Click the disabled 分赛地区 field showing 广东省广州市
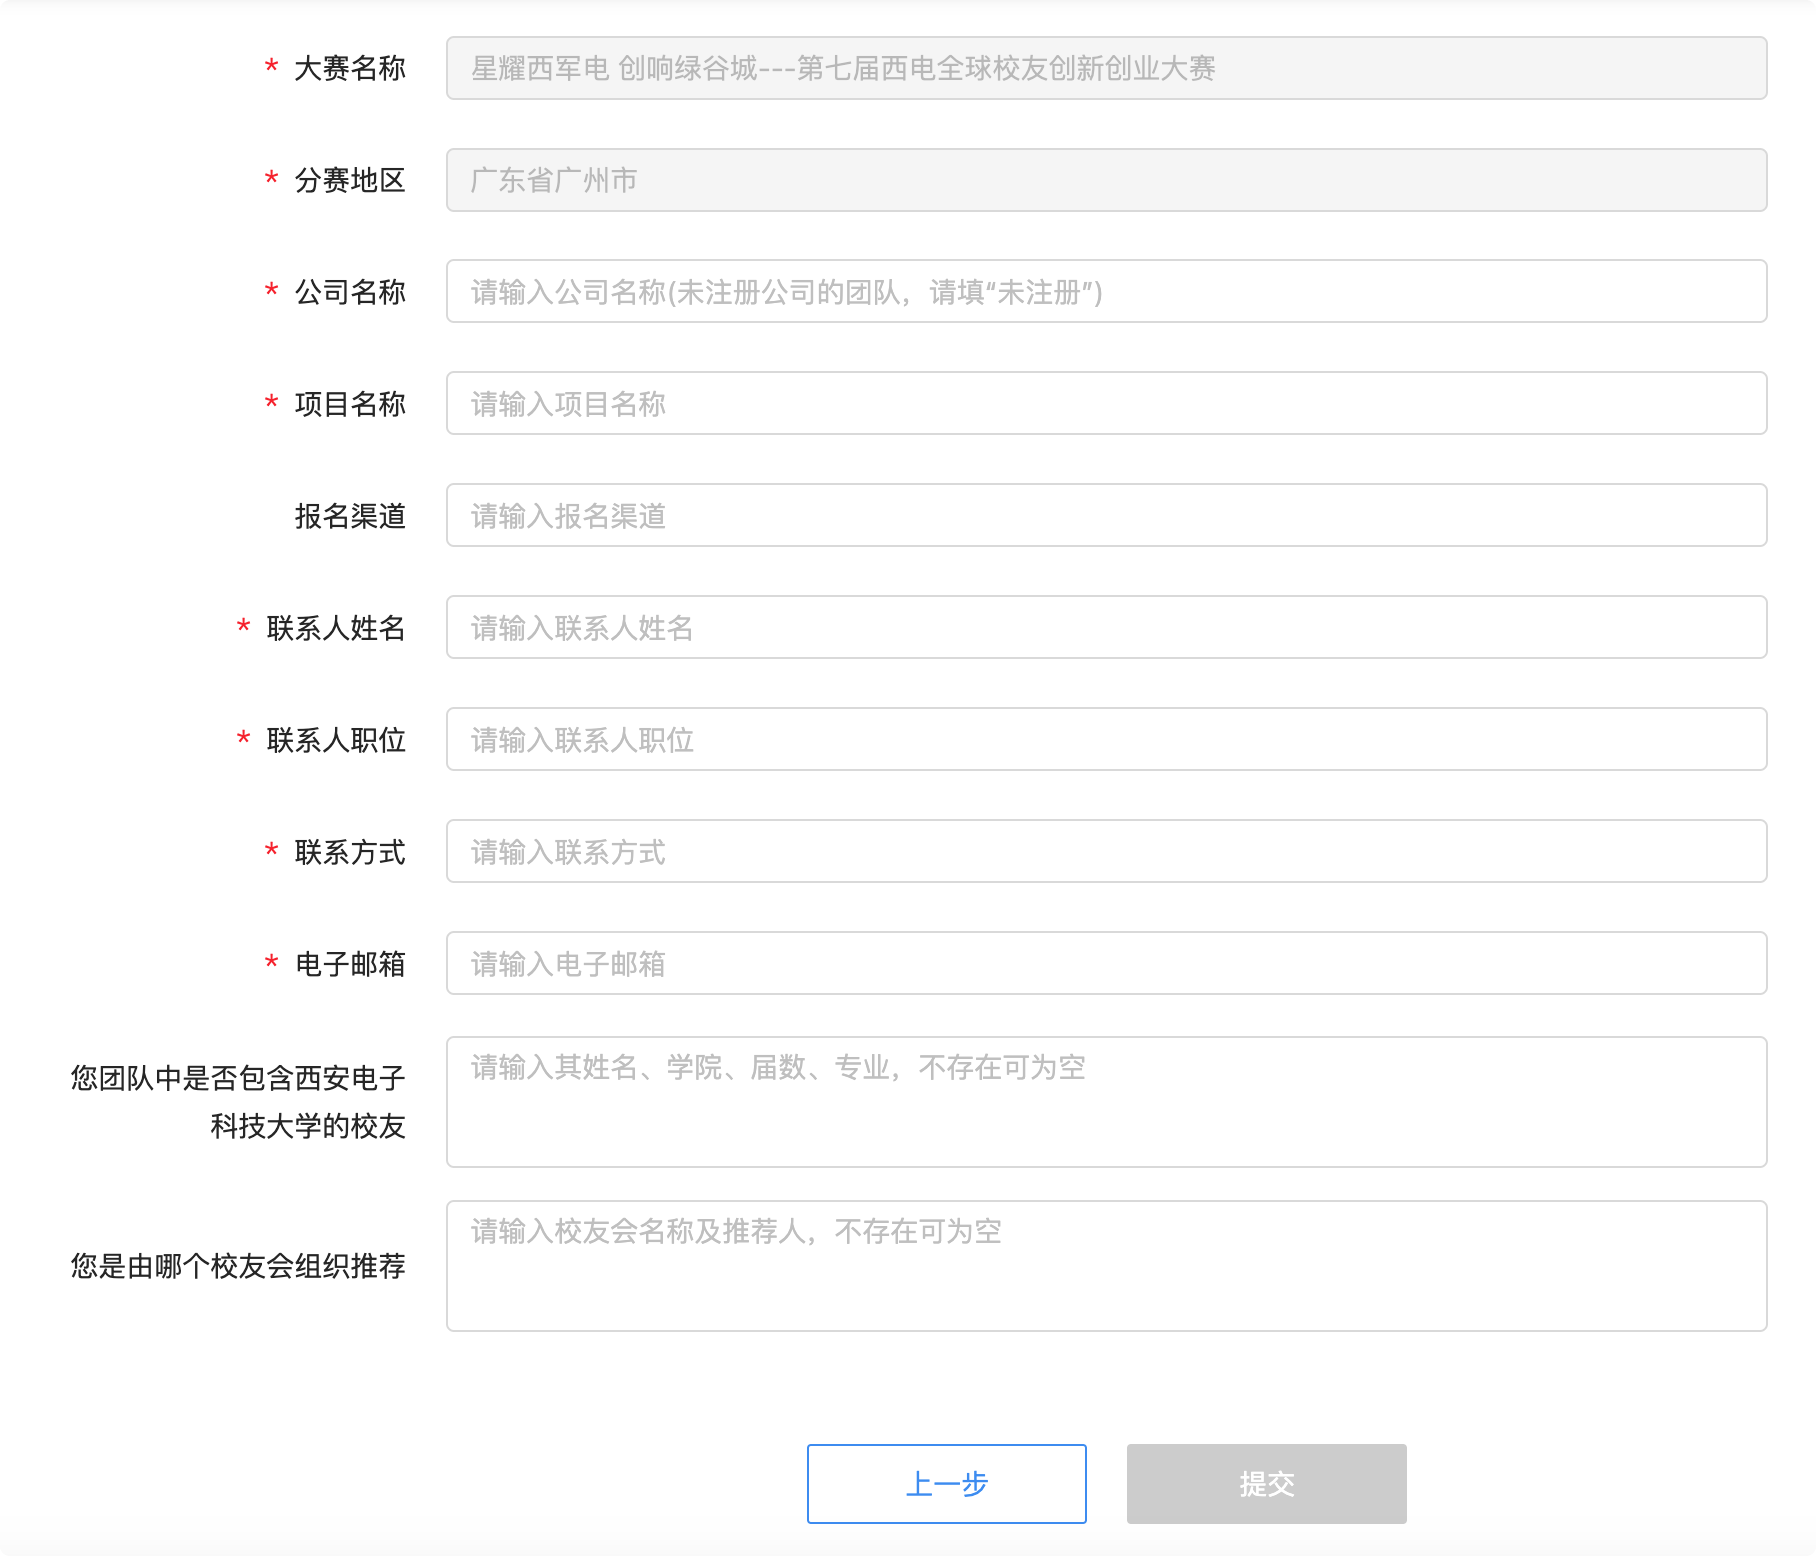This screenshot has height=1556, width=1816. pyautogui.click(x=1106, y=180)
